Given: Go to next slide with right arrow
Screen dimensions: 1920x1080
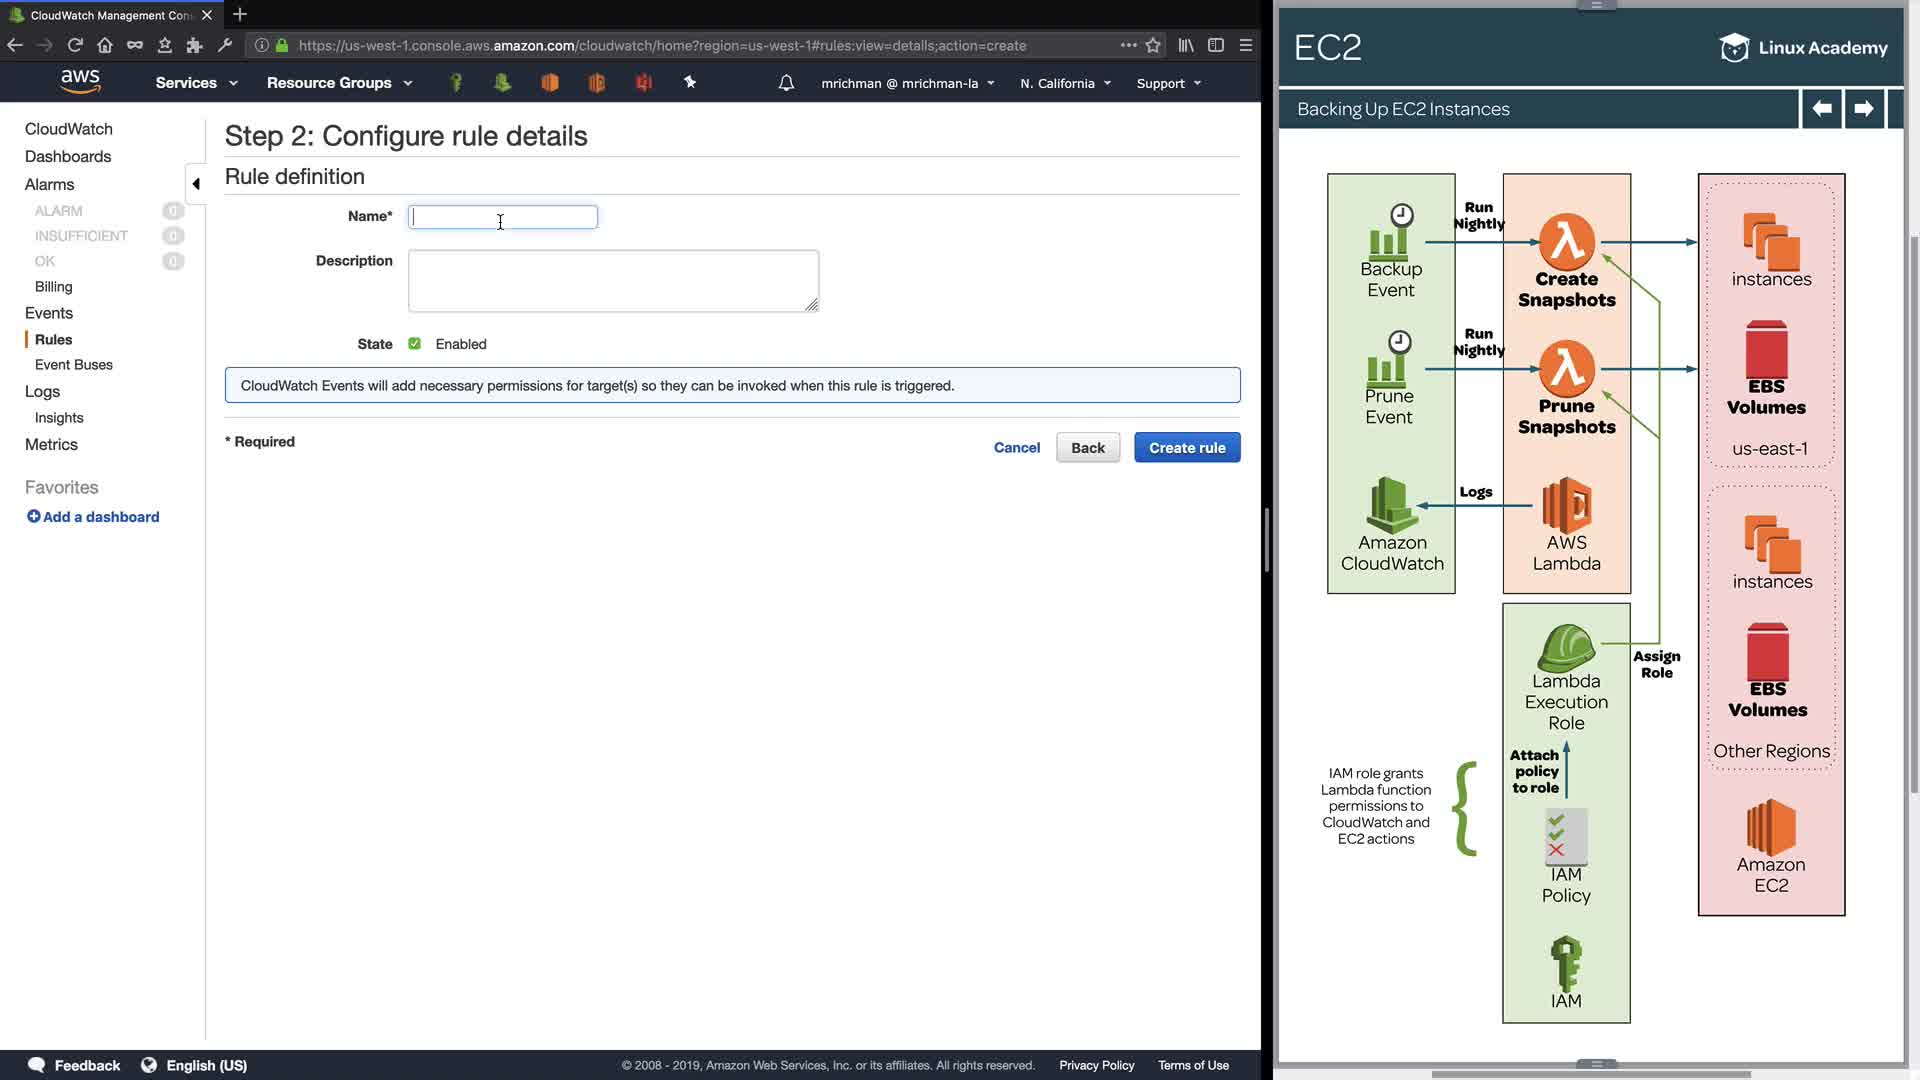Looking at the screenshot, I should (x=1863, y=109).
